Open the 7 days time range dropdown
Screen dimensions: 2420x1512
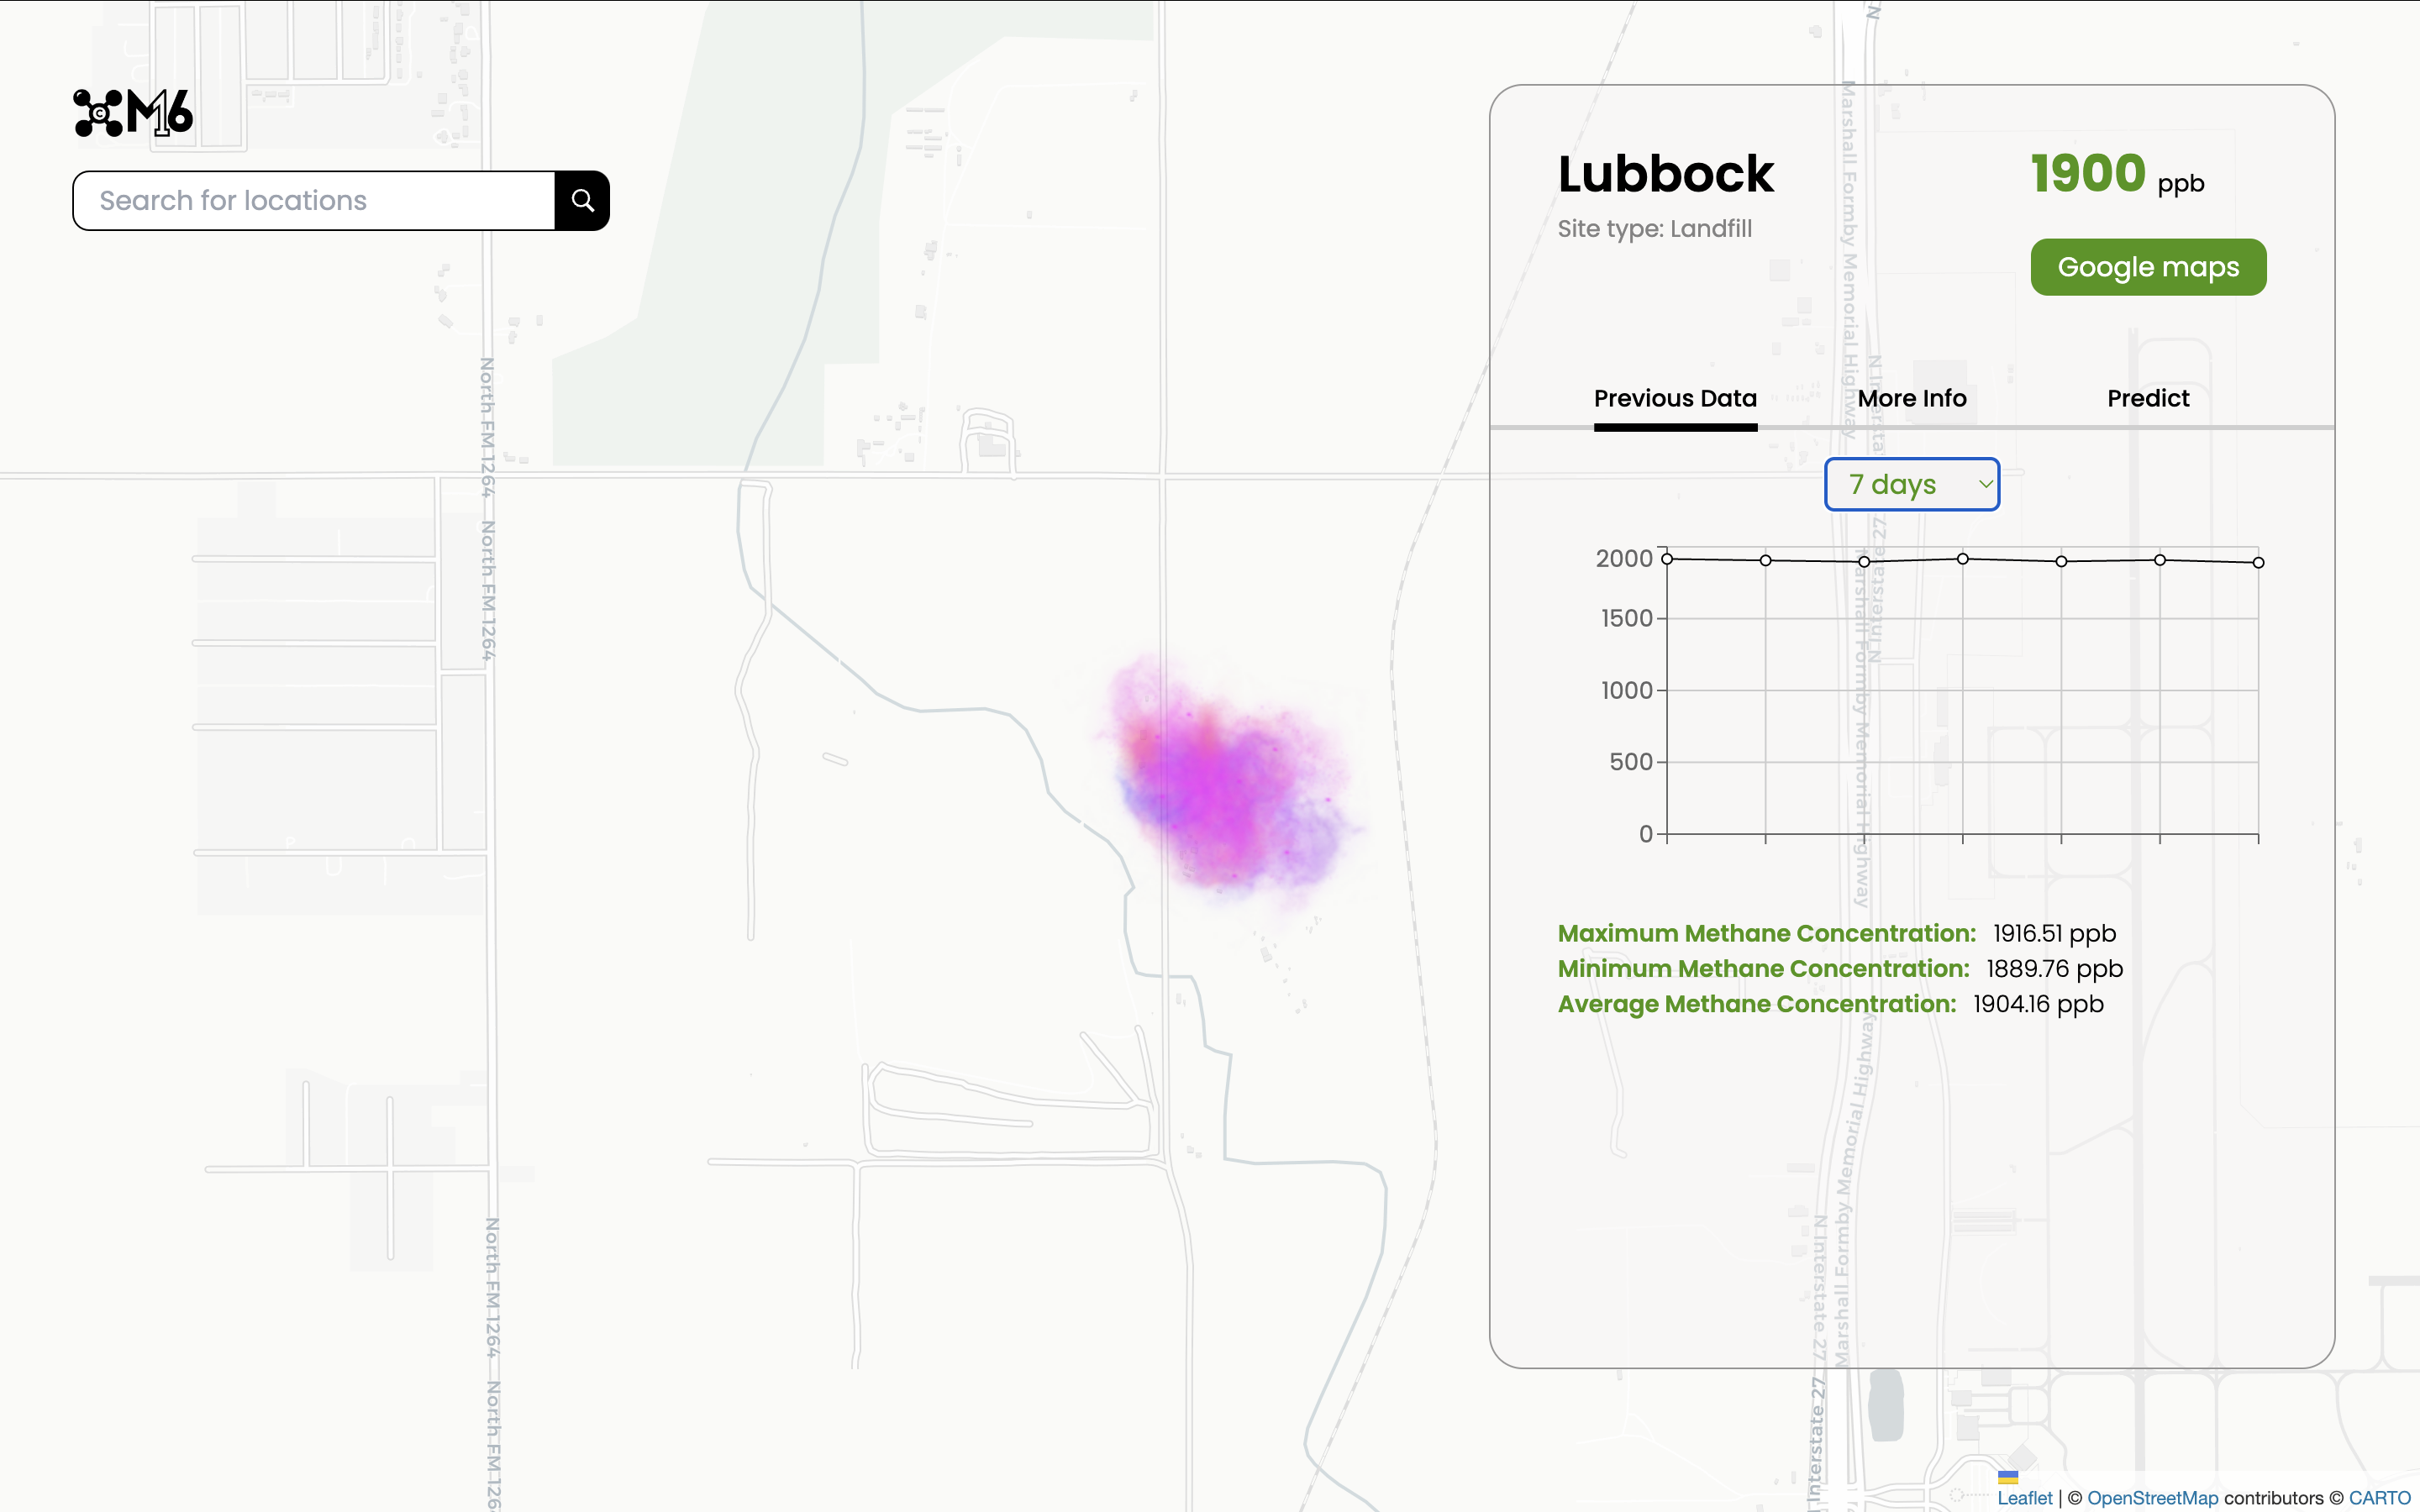coord(1911,484)
